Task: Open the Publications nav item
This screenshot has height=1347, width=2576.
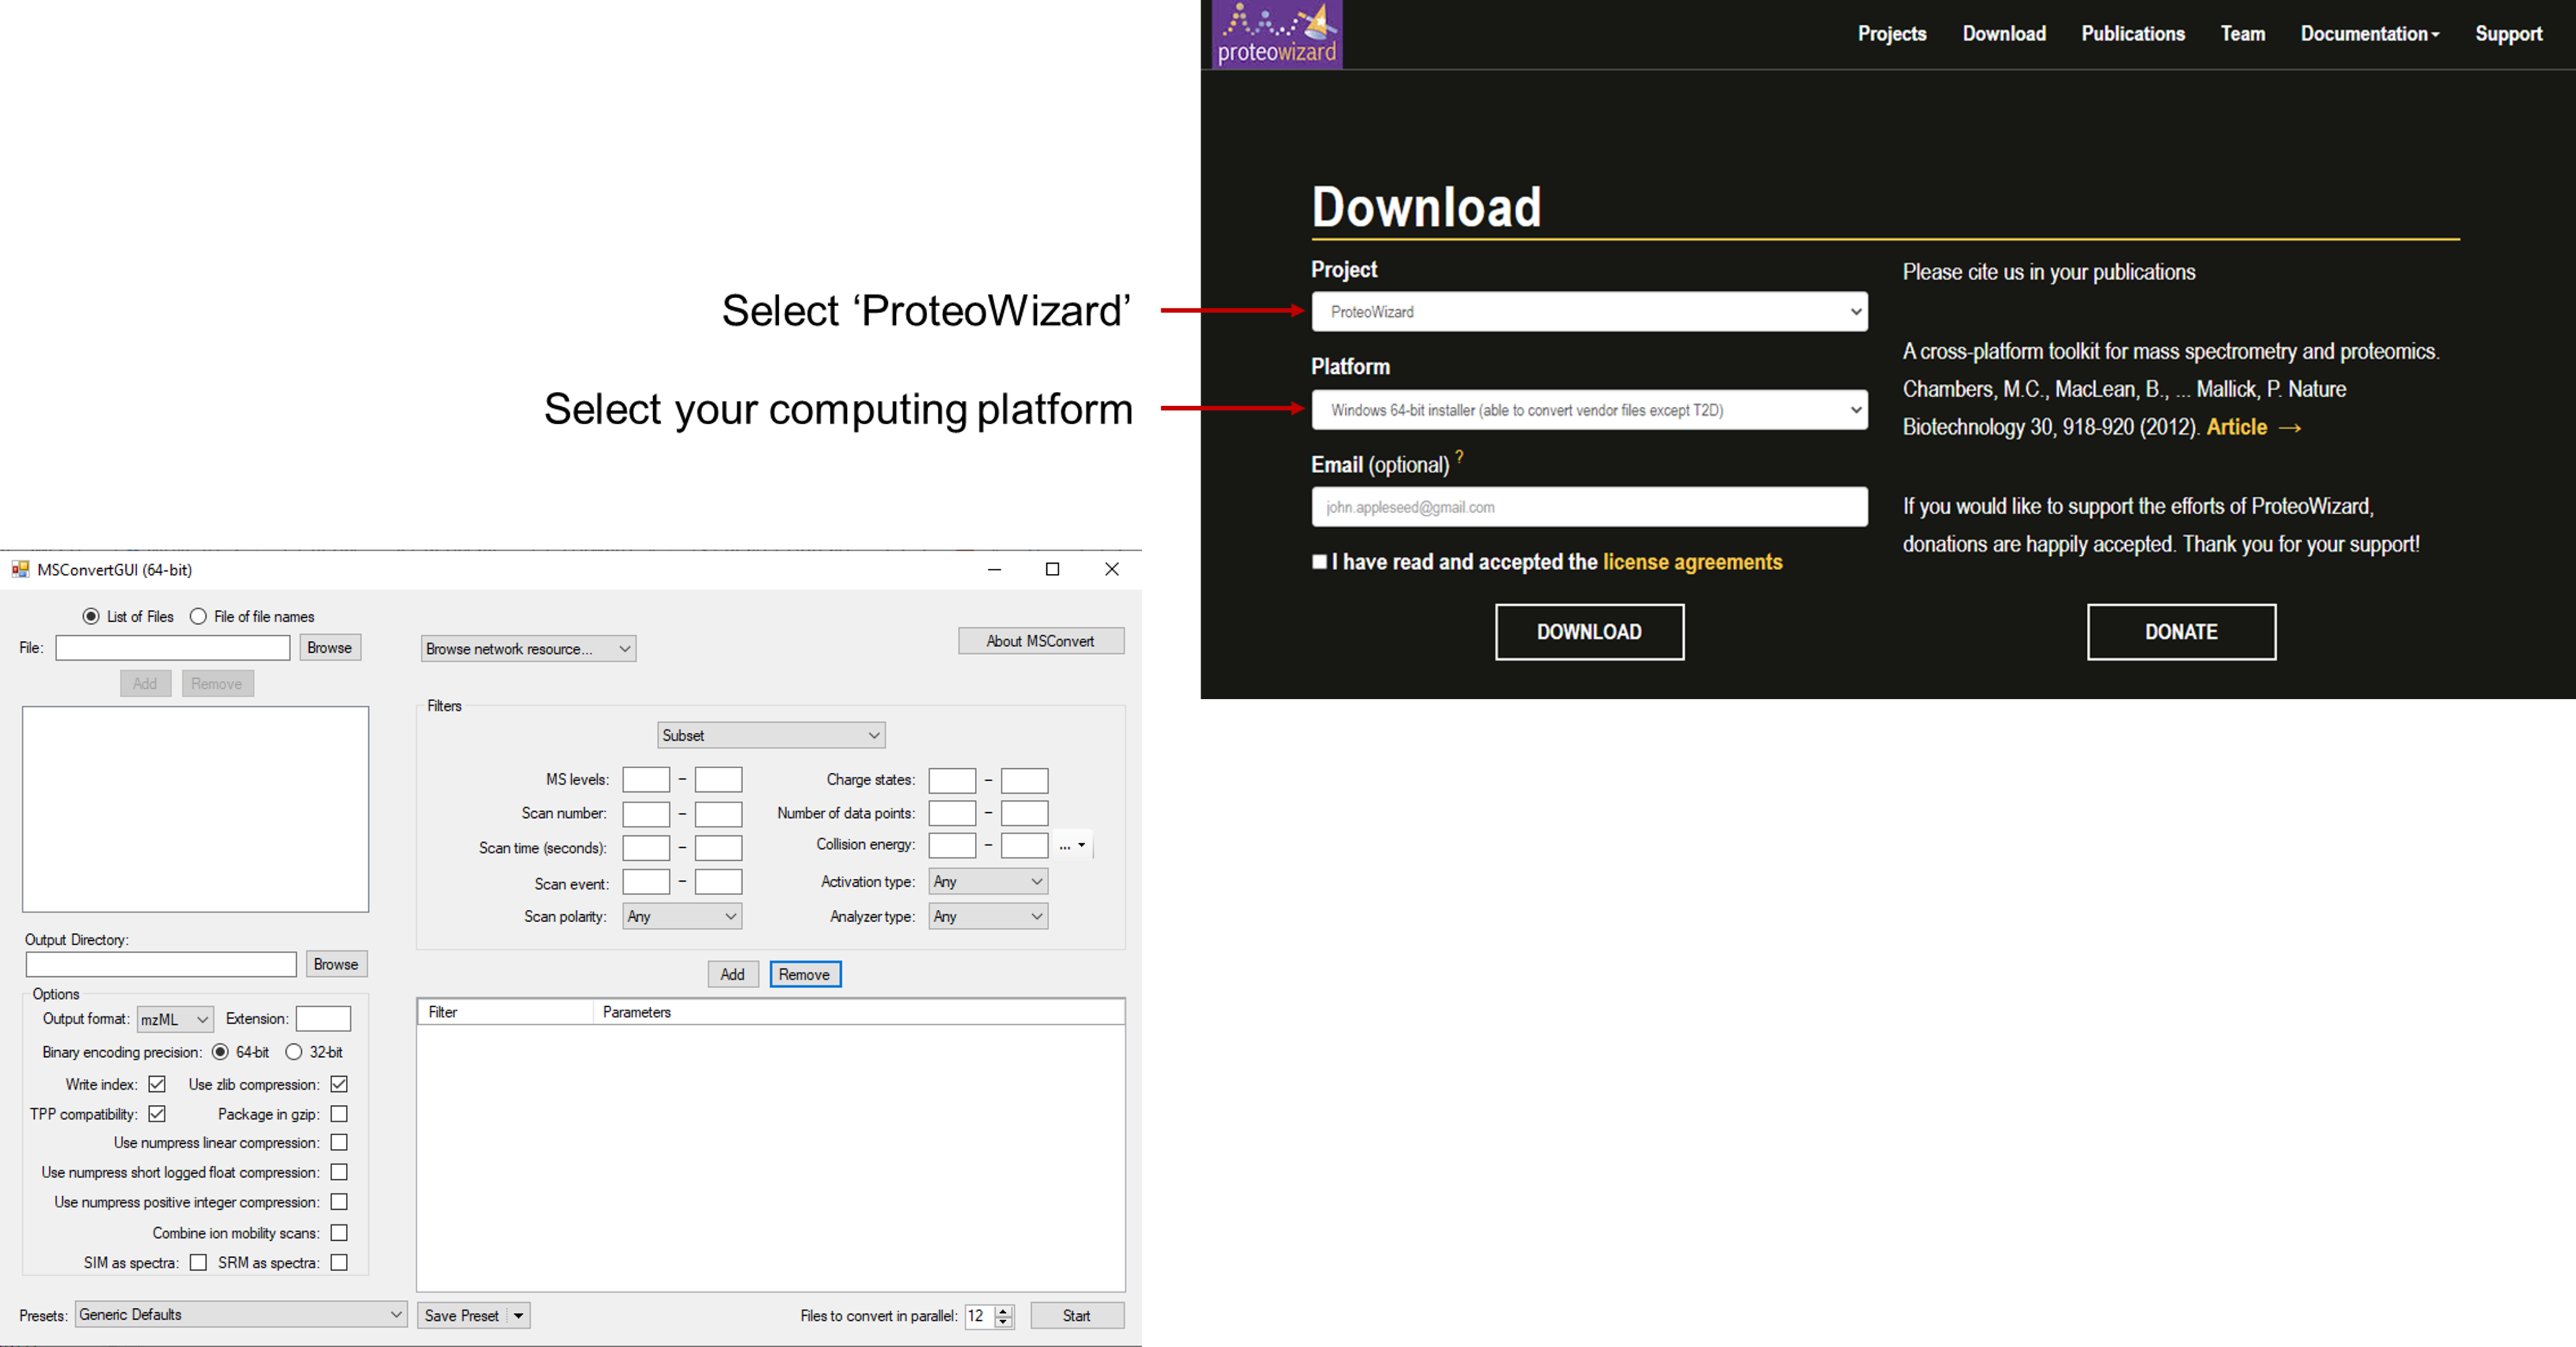Action: pyautogui.click(x=2133, y=34)
